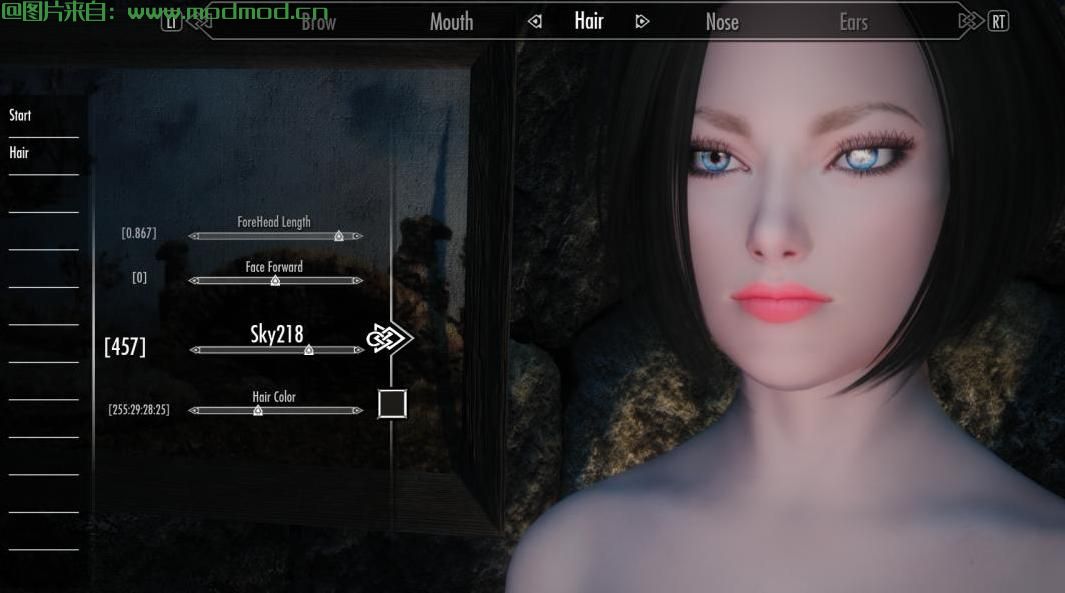The height and width of the screenshot is (593, 1065).
Task: Click the ForeHead Length slider's right end arrow
Action: [x=357, y=237]
